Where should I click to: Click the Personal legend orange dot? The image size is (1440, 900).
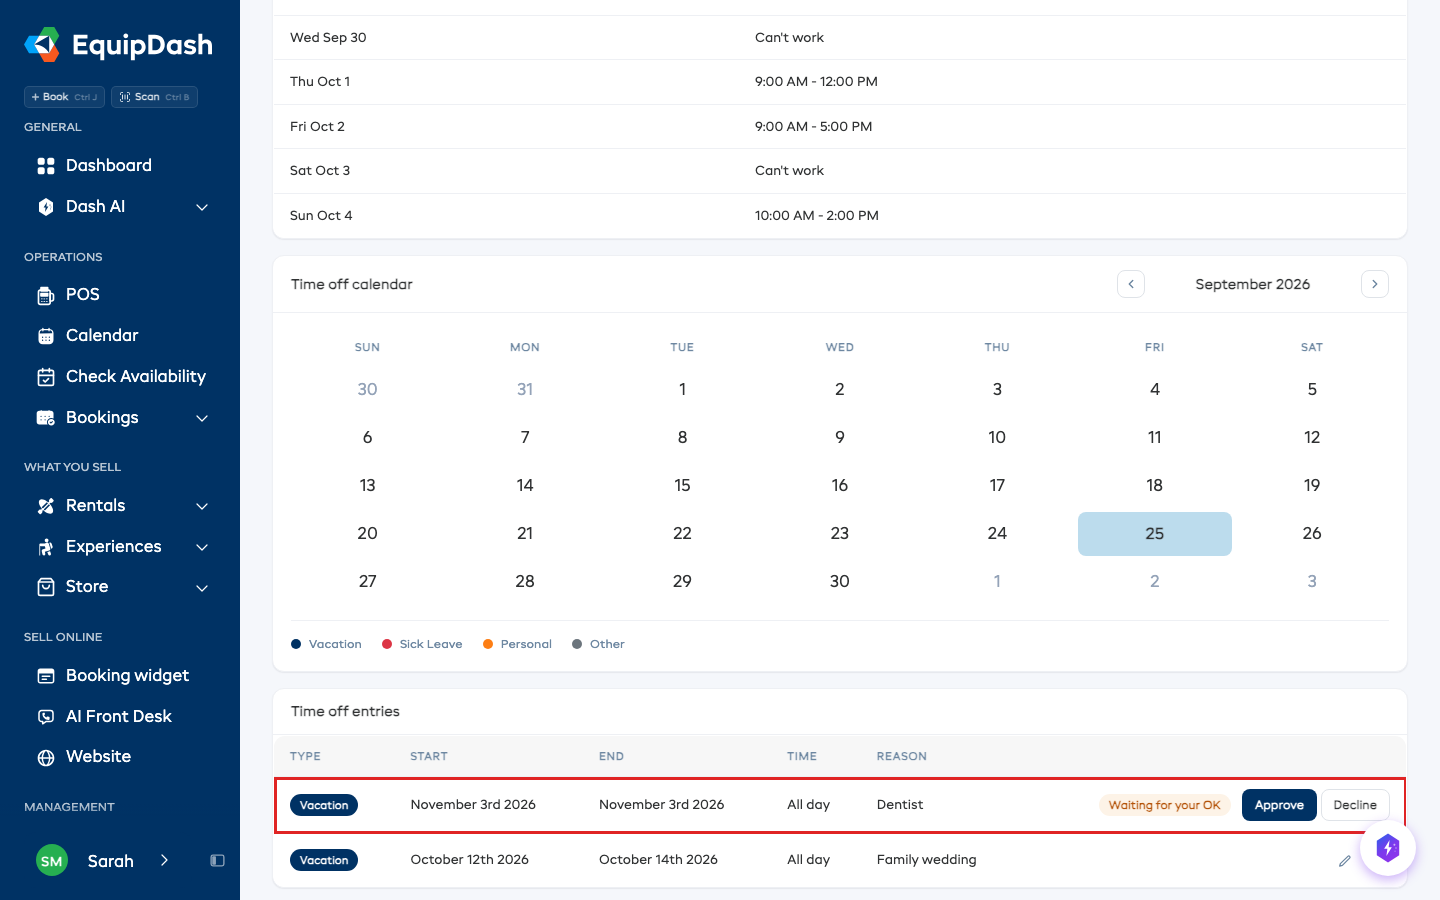pos(488,644)
